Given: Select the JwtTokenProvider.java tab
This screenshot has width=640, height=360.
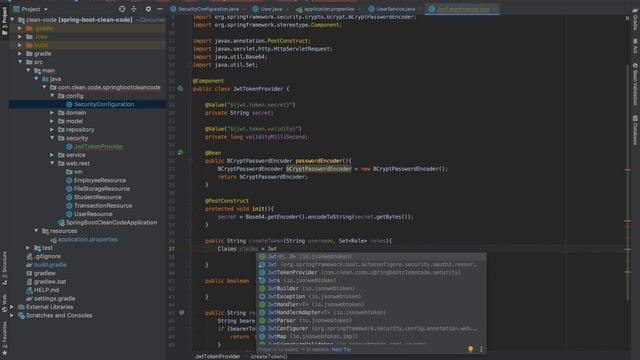Looking at the screenshot, I should click(462, 9).
